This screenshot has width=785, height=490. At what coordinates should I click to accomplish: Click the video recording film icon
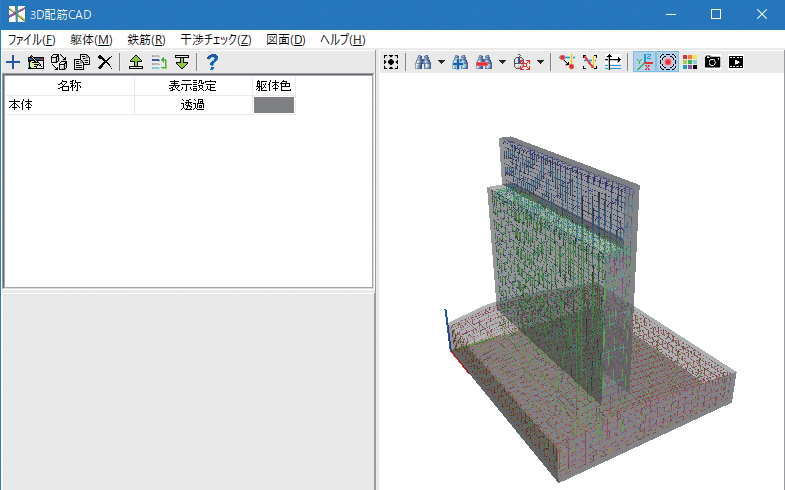736,62
